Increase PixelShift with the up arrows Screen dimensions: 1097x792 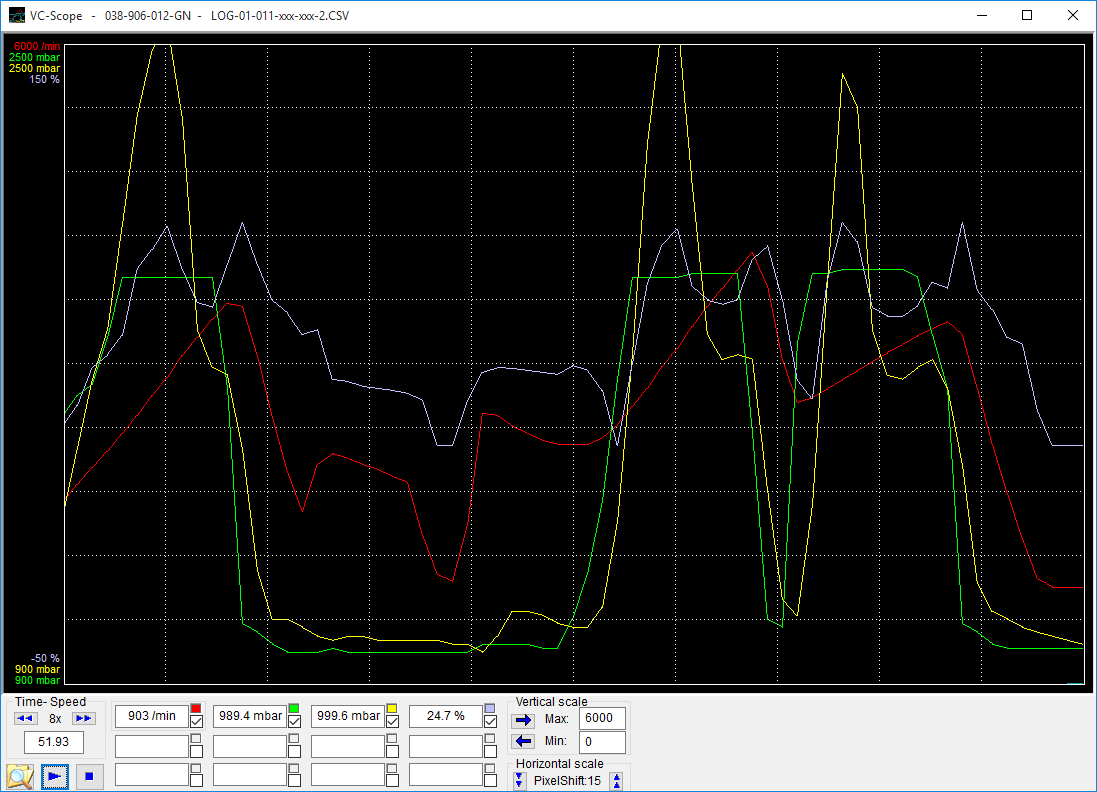click(617, 781)
